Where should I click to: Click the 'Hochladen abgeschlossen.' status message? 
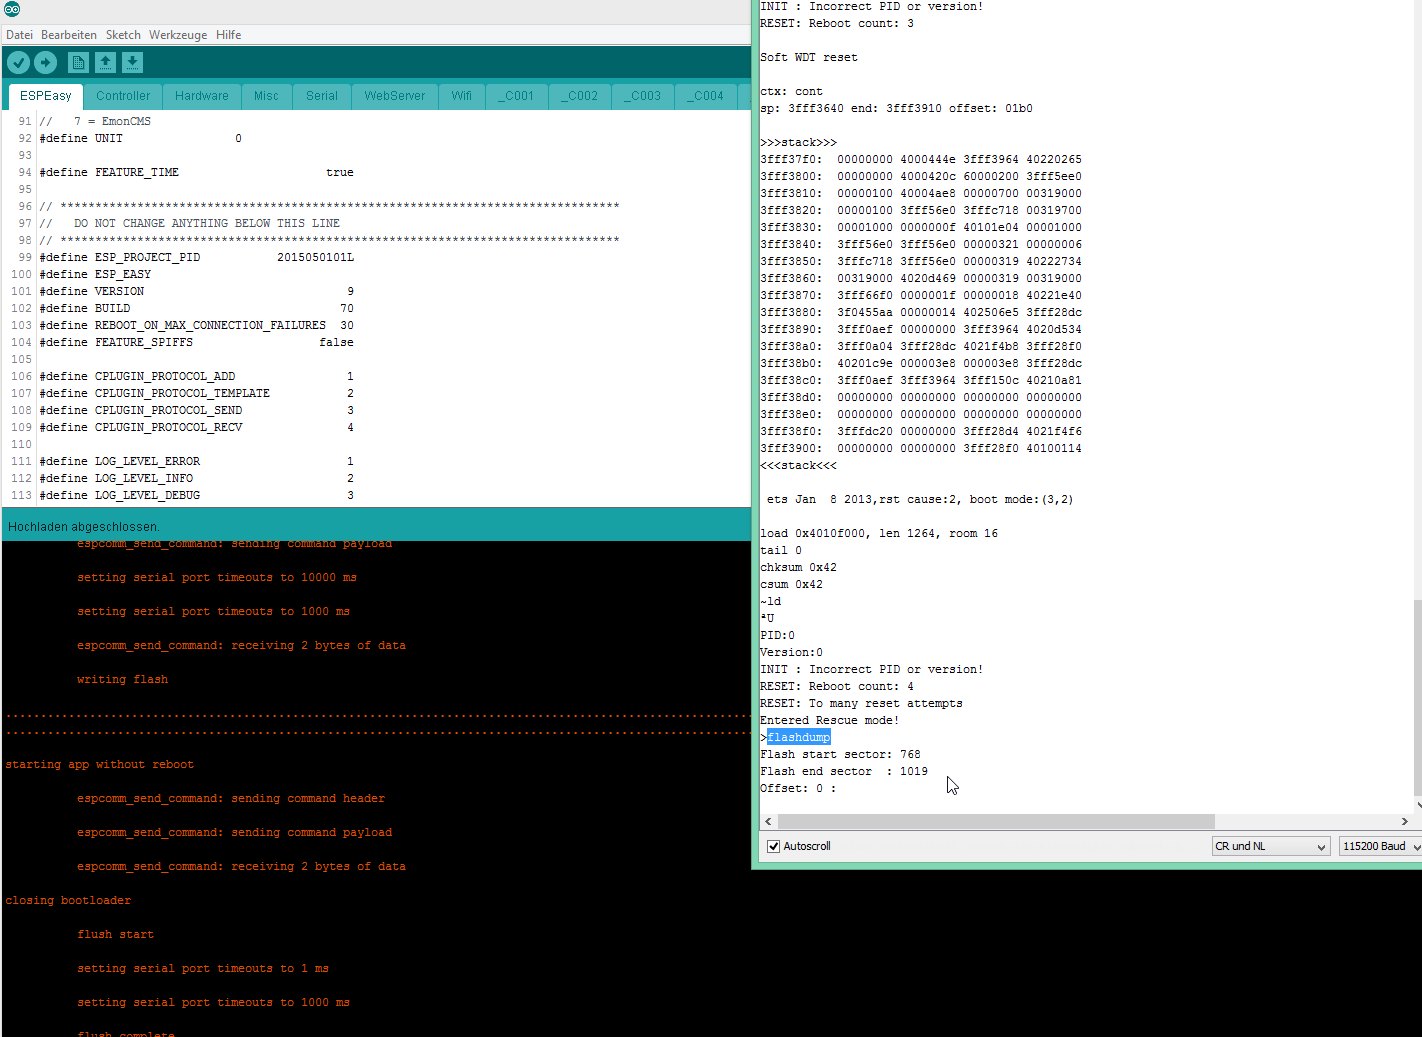(84, 527)
